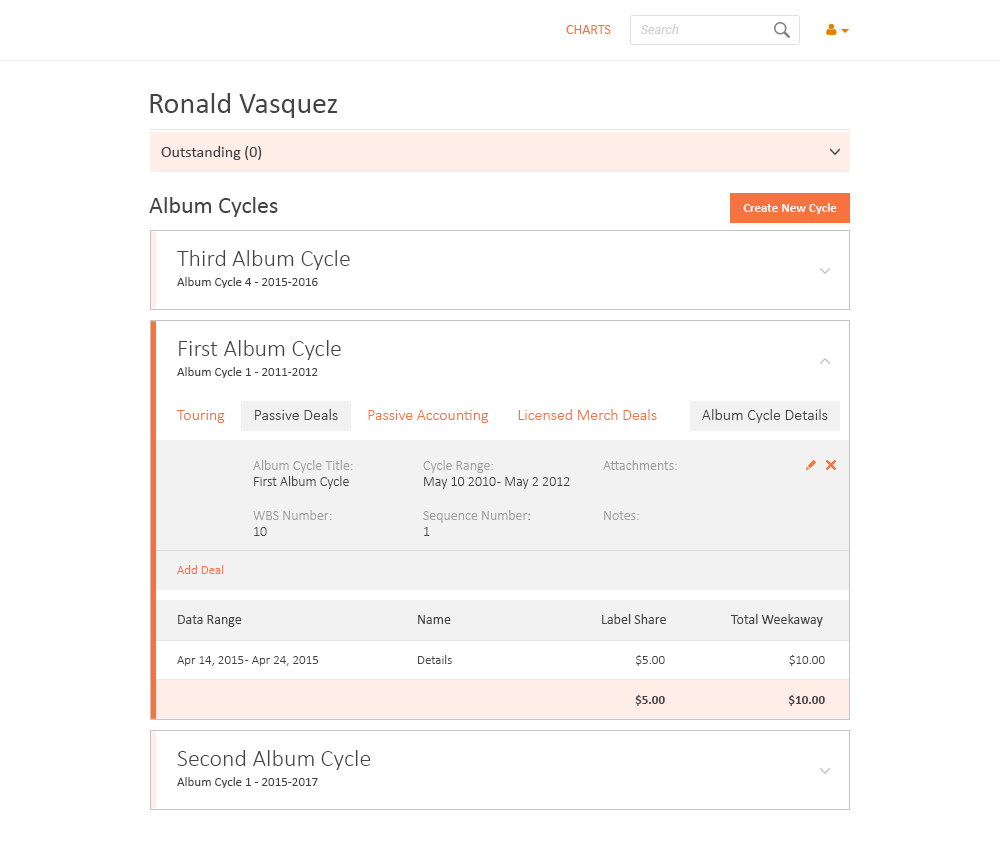Expand the Second Album Cycle panel
1000x860 pixels.
[825, 770]
